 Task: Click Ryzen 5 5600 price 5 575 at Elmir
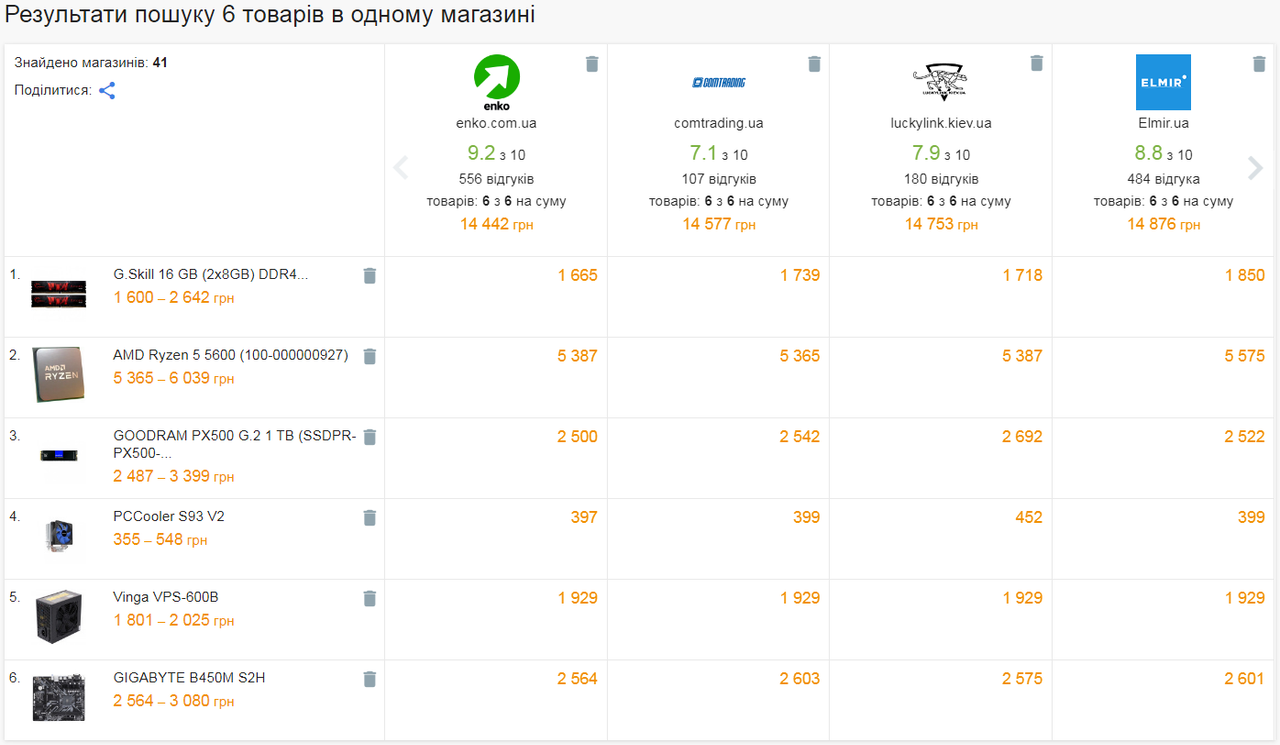coord(1244,355)
